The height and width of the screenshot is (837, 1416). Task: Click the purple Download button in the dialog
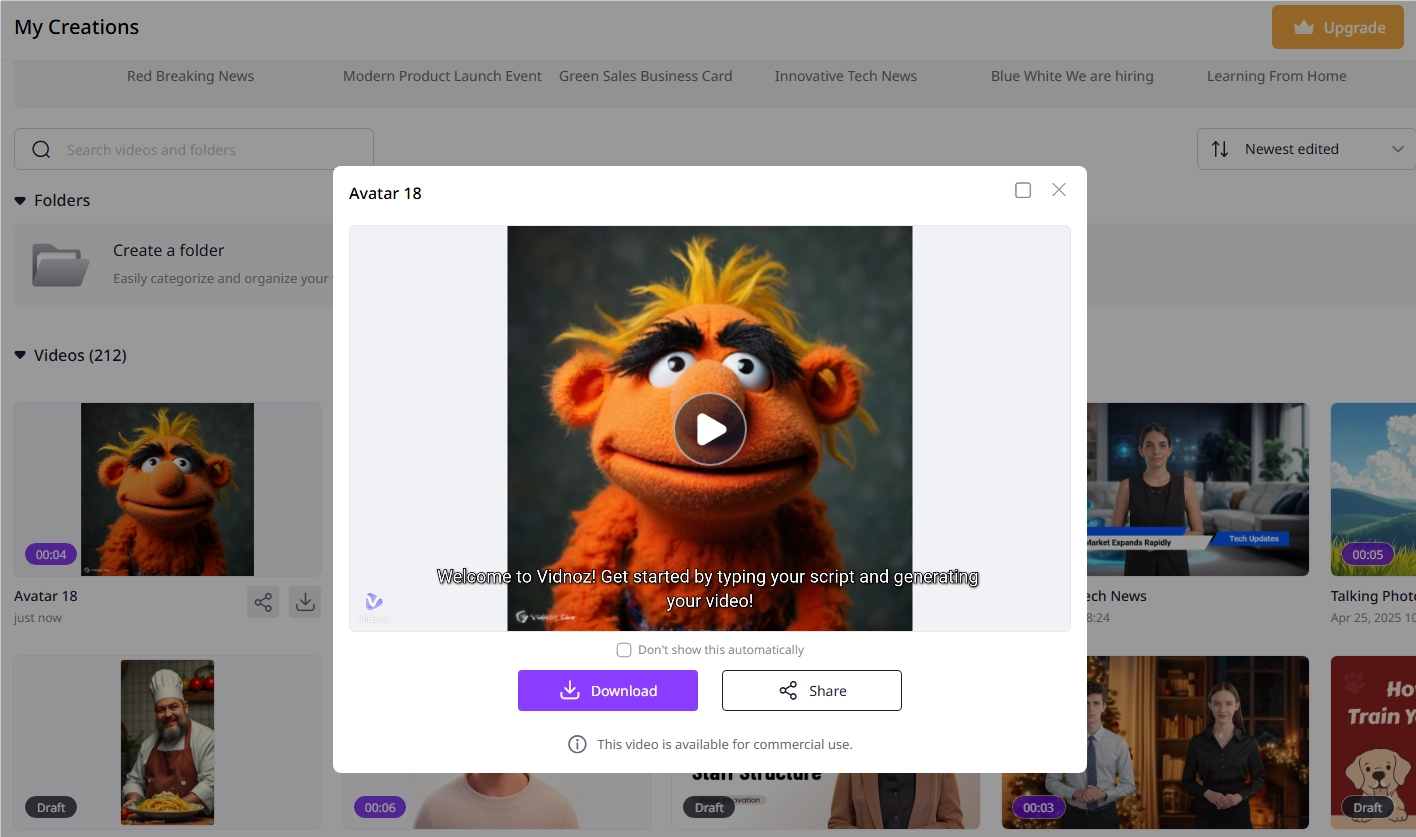(607, 690)
